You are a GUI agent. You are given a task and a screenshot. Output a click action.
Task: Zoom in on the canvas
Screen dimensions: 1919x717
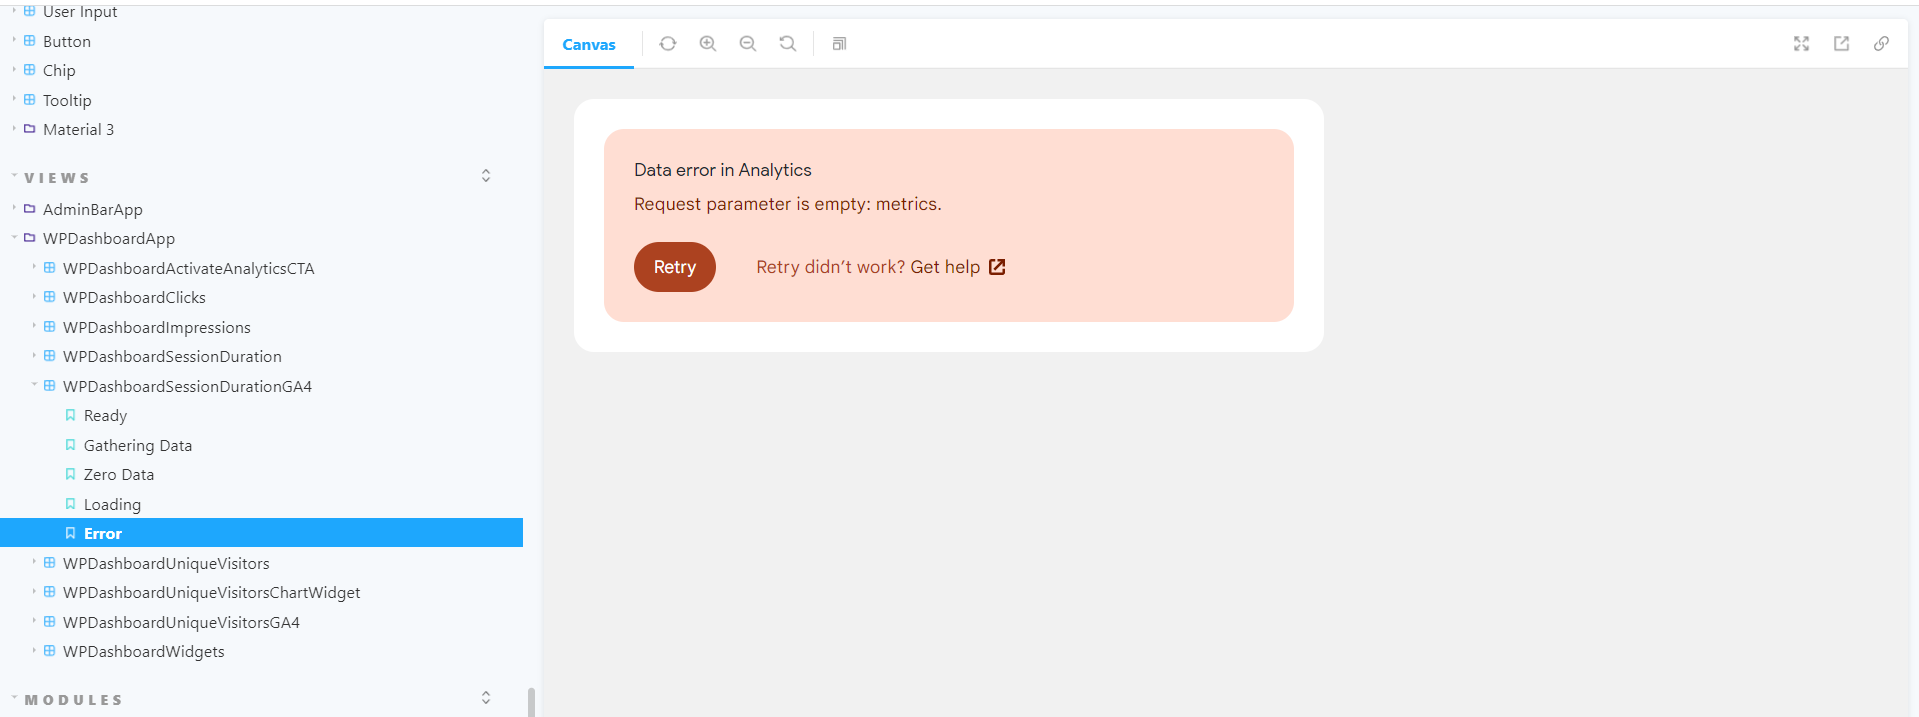[x=708, y=44]
